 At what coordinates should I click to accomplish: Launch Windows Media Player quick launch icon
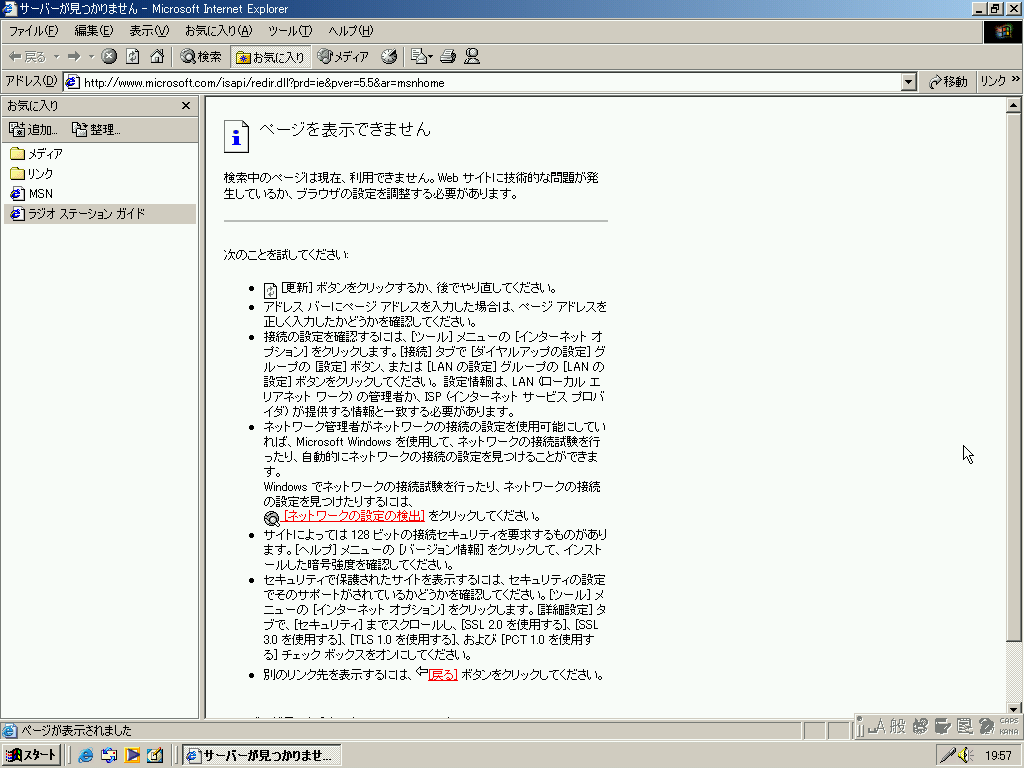click(x=132, y=755)
